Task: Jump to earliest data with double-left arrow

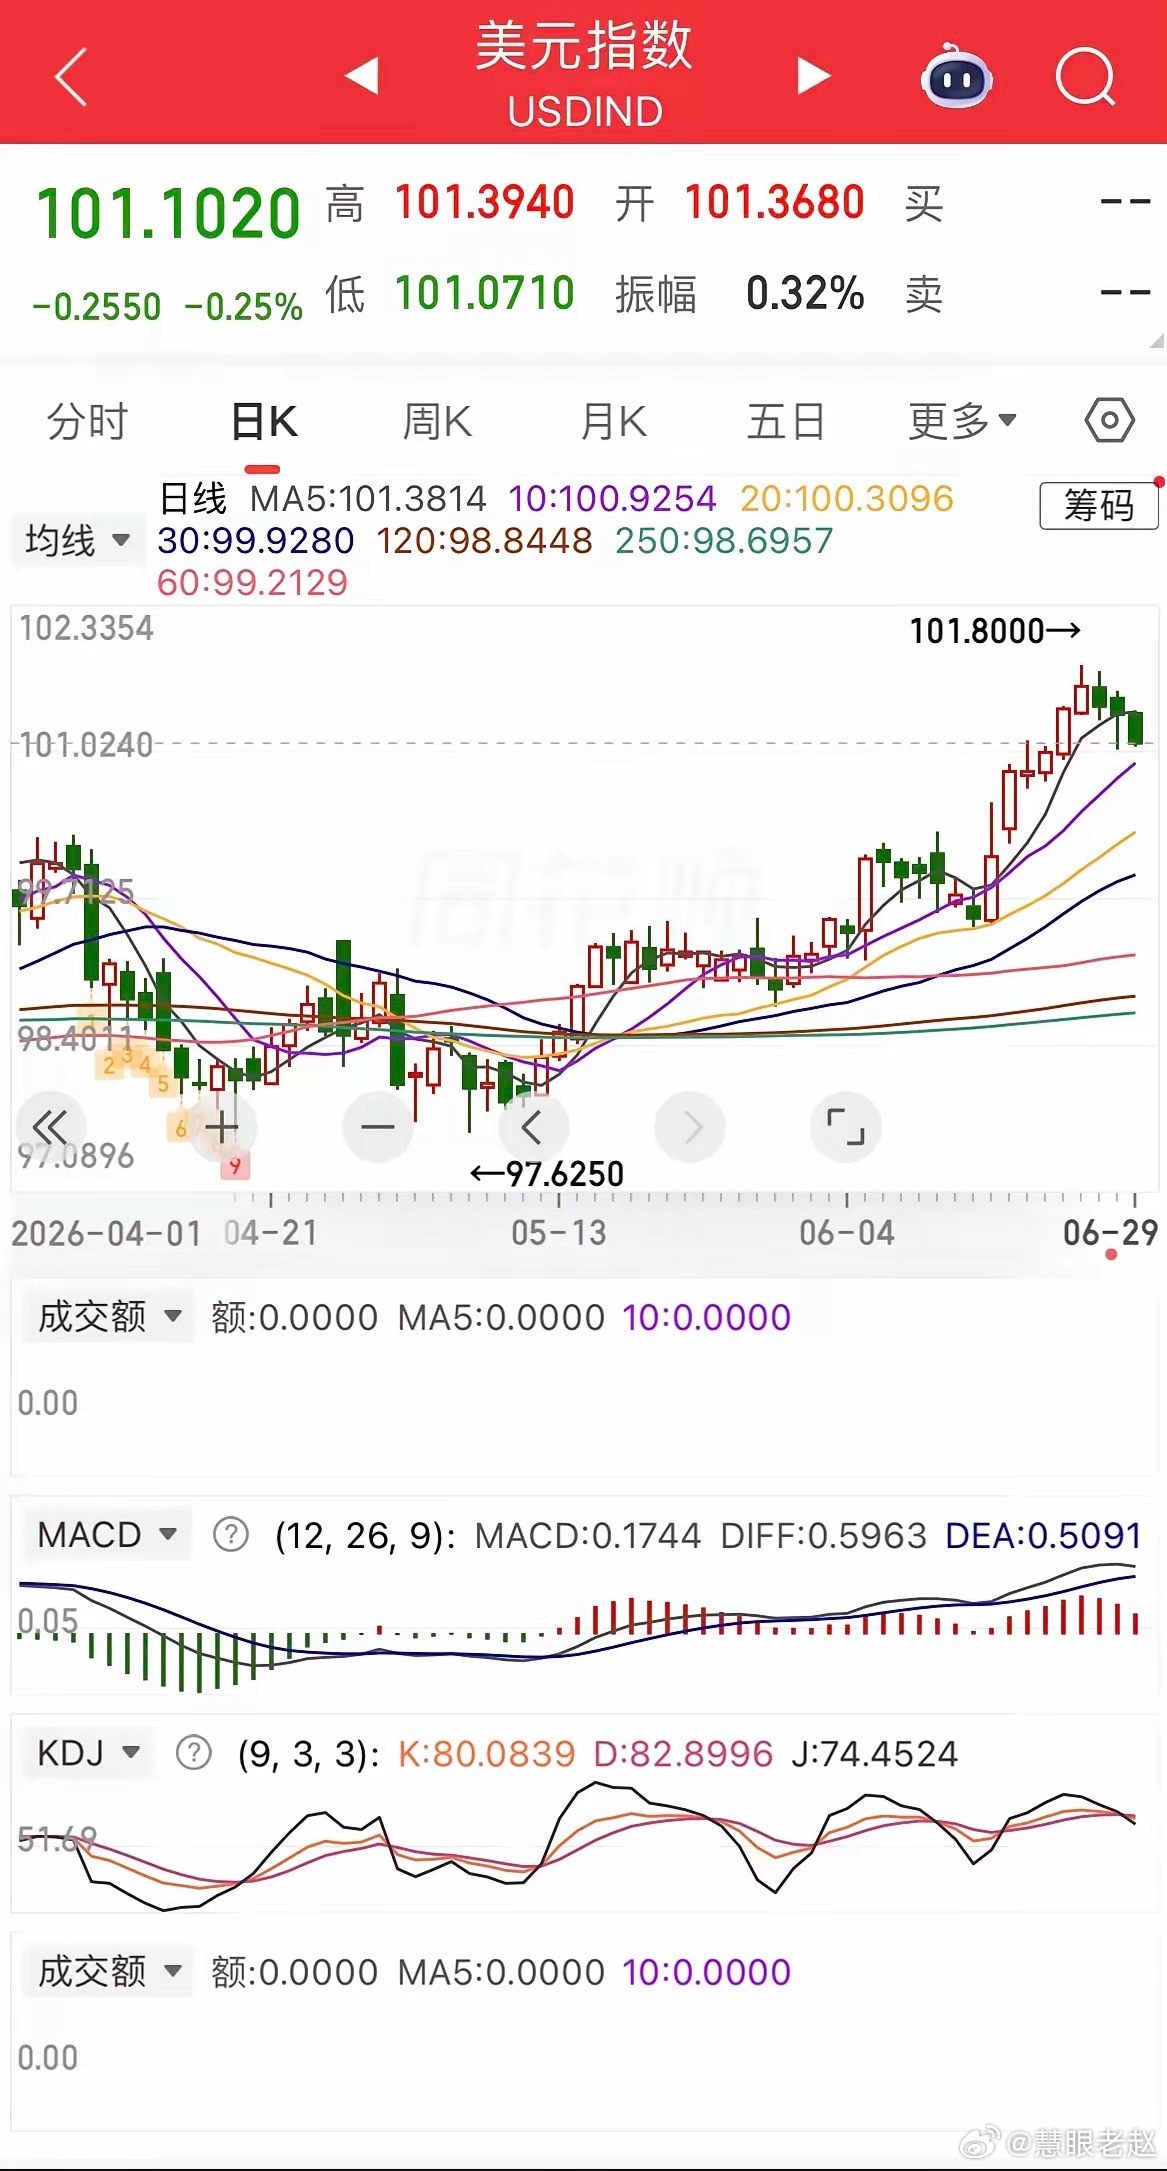Action: (x=49, y=1127)
